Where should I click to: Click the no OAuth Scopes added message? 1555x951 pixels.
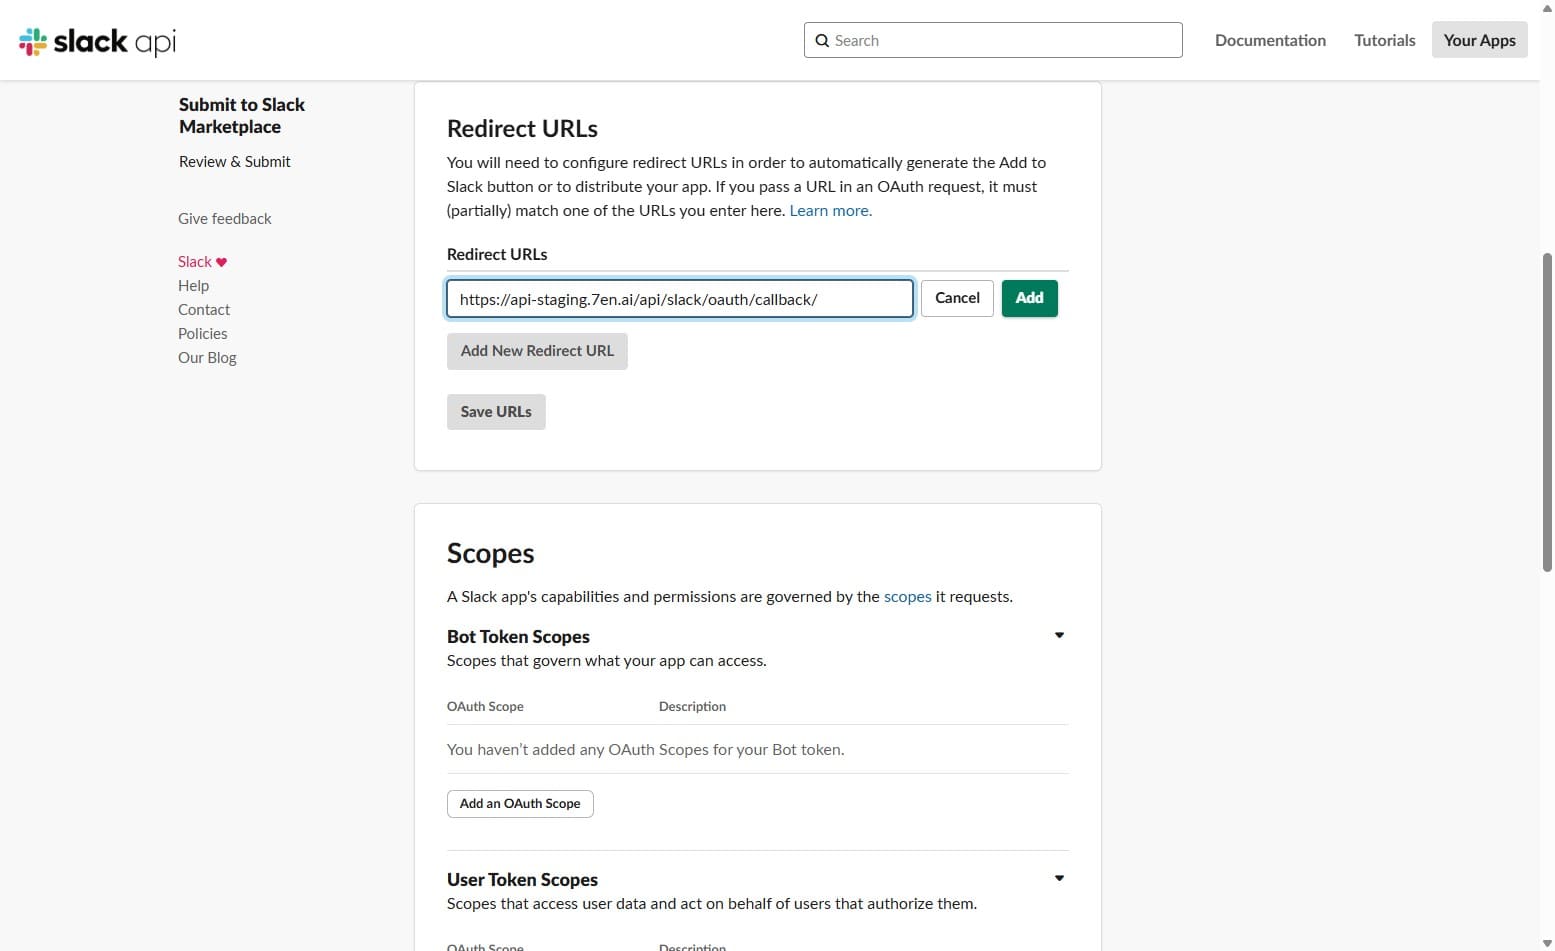[645, 749]
